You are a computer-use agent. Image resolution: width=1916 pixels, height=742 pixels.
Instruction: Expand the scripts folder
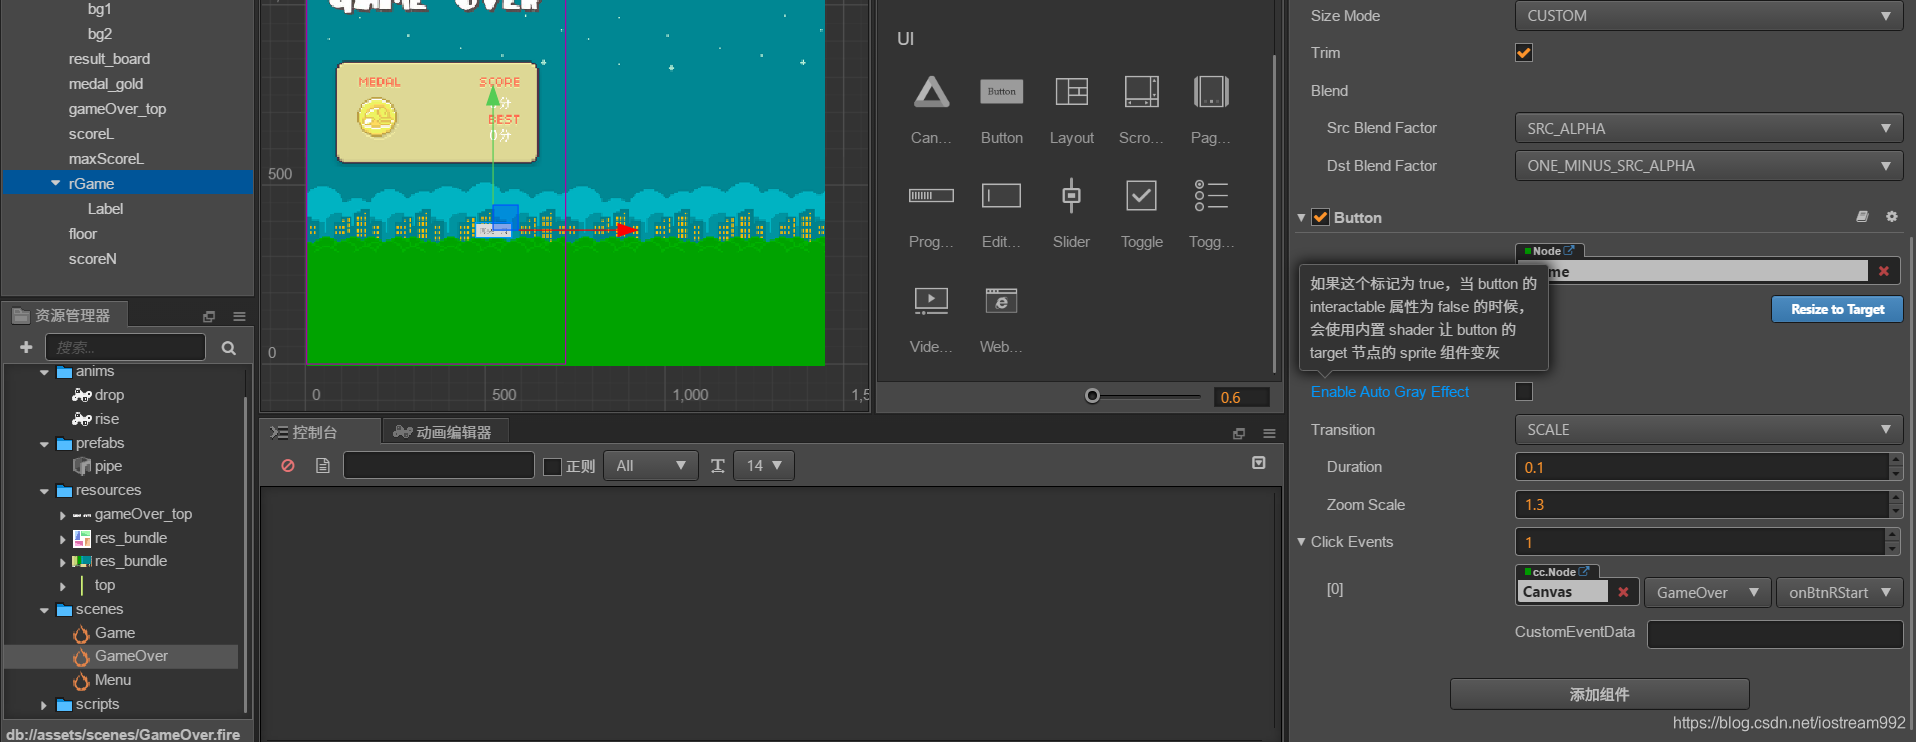(x=44, y=705)
